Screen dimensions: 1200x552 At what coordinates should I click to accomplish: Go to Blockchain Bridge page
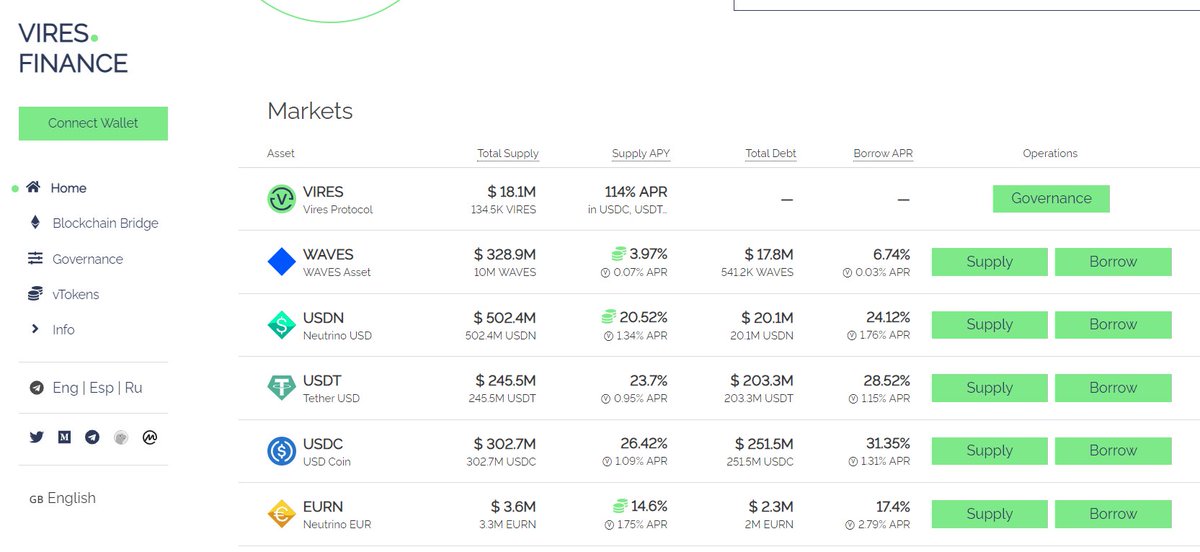pos(105,223)
